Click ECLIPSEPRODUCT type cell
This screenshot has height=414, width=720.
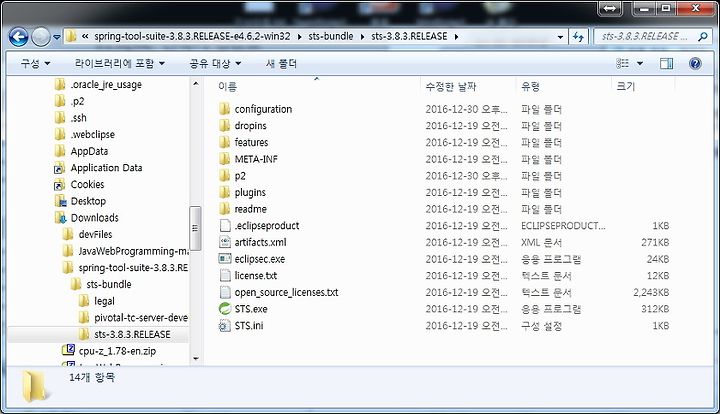[563, 226]
